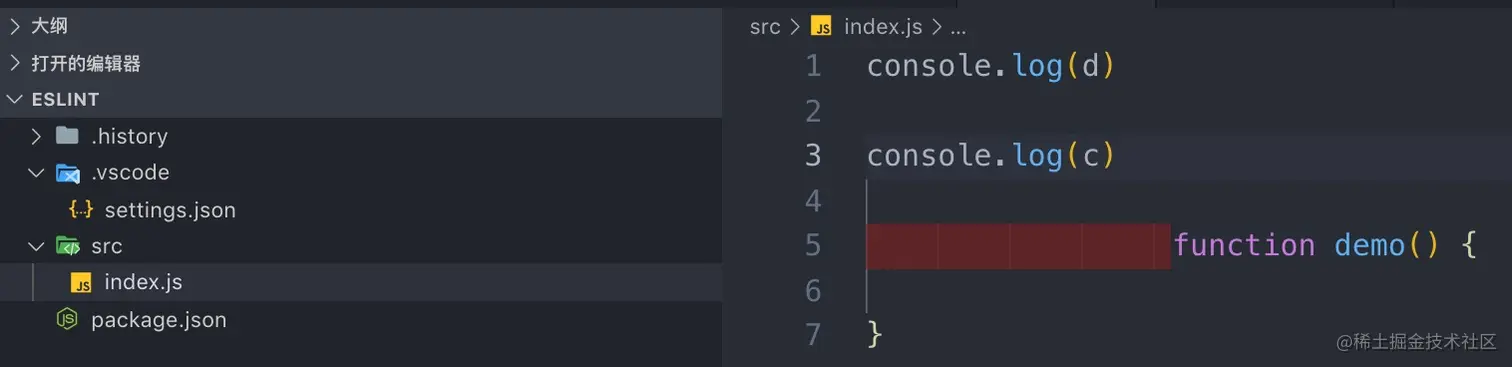The height and width of the screenshot is (367, 1512).
Task: Click the .vscode folder icon
Action: coord(67,173)
